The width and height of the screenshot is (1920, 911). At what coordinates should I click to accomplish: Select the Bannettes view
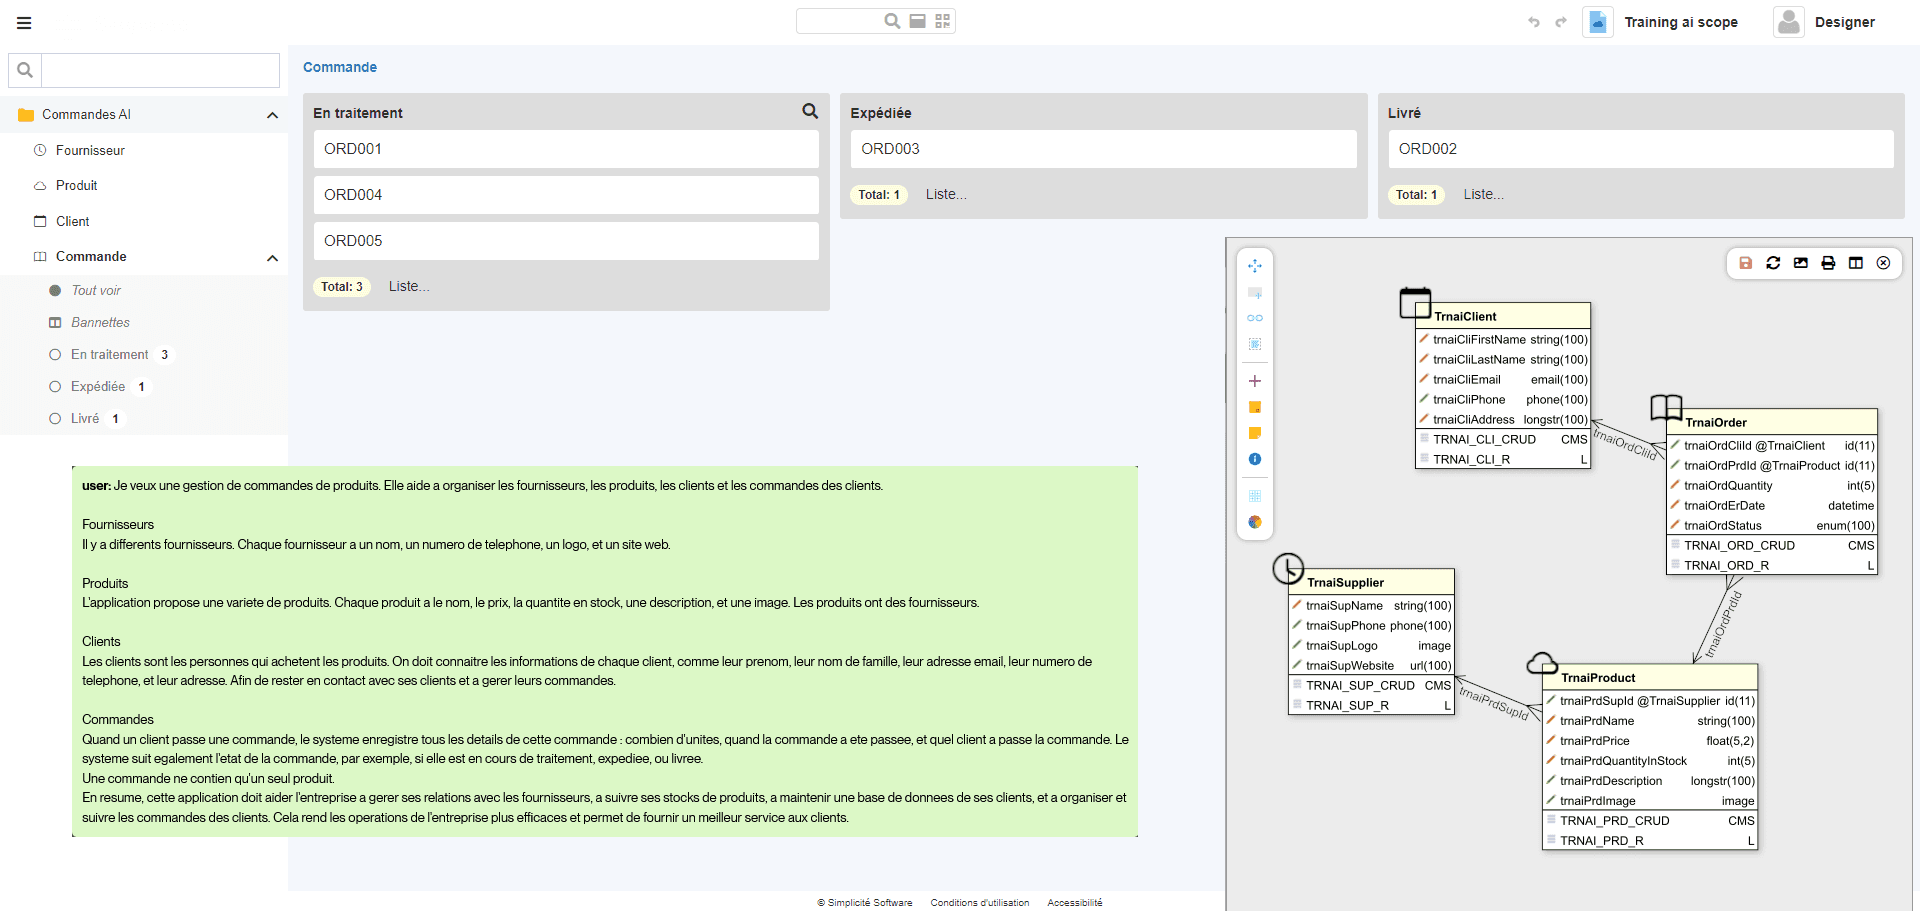coord(100,322)
